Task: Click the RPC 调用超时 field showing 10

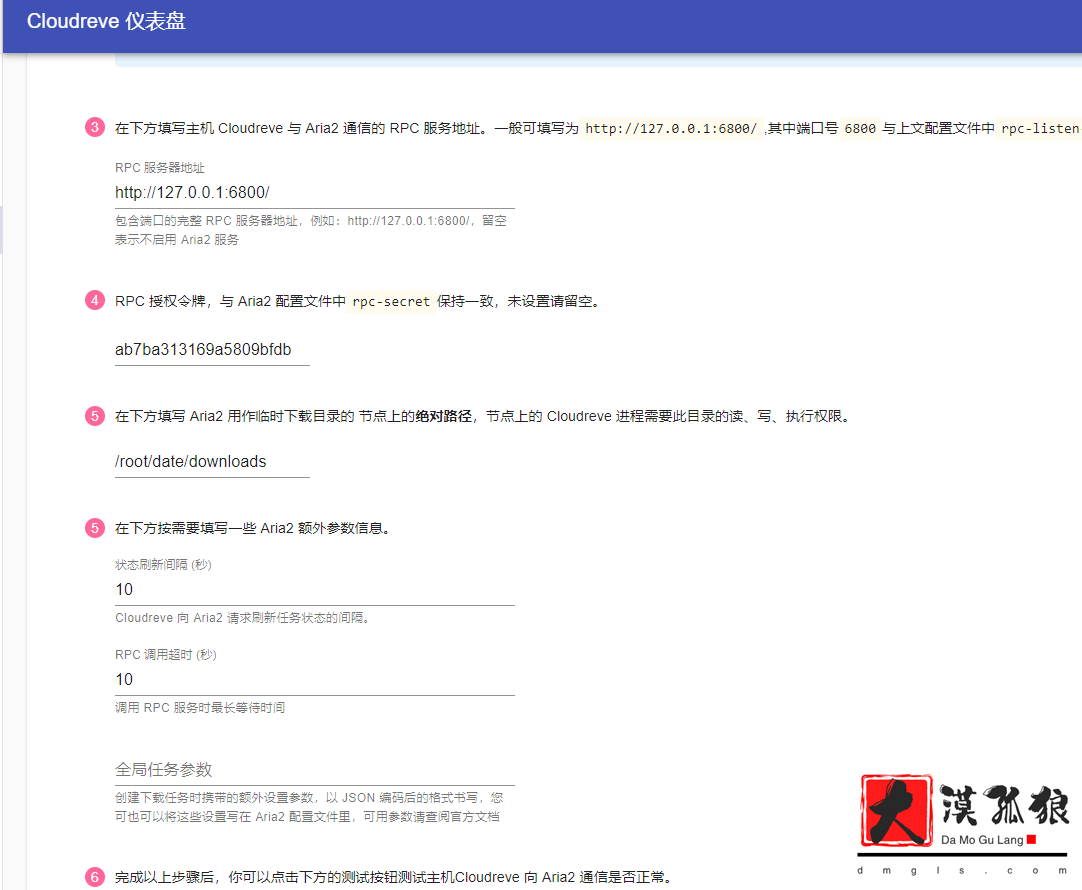Action: click(x=300, y=679)
